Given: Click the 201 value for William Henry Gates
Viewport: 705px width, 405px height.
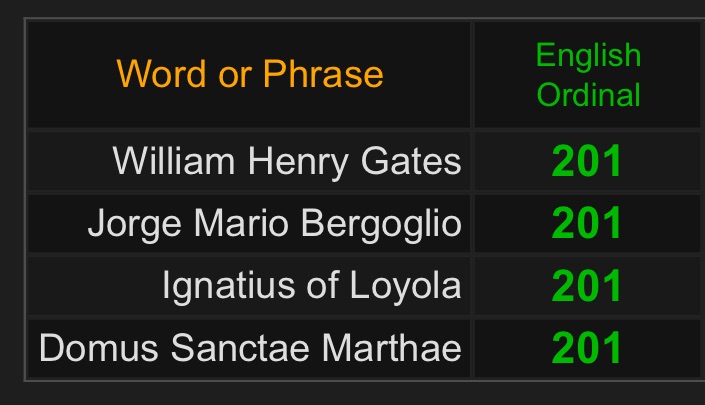Looking at the screenshot, I should 588,160.
